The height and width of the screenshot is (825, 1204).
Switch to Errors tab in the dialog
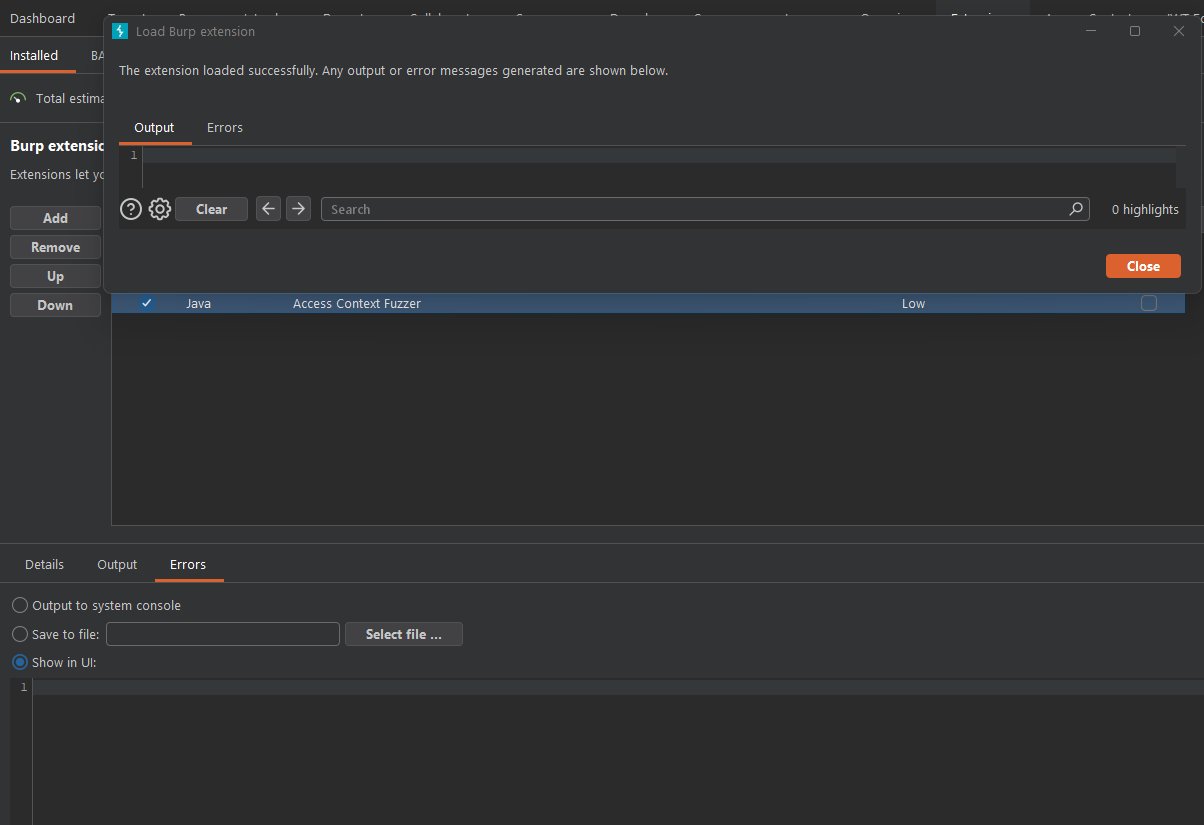(225, 127)
